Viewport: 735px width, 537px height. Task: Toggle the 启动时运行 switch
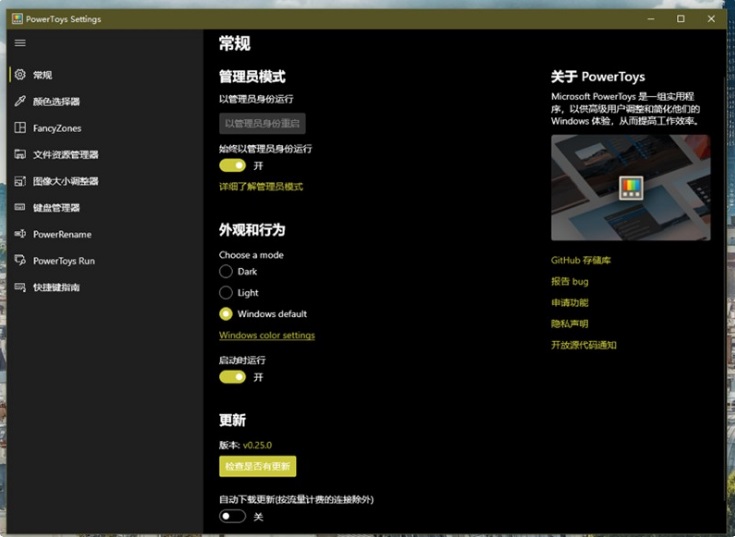[x=232, y=377]
